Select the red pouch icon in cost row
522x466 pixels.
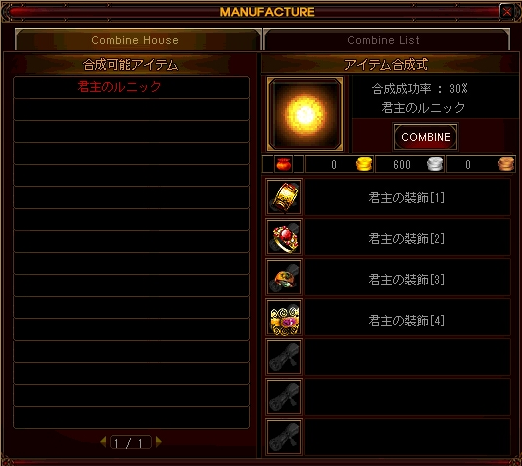(x=284, y=164)
